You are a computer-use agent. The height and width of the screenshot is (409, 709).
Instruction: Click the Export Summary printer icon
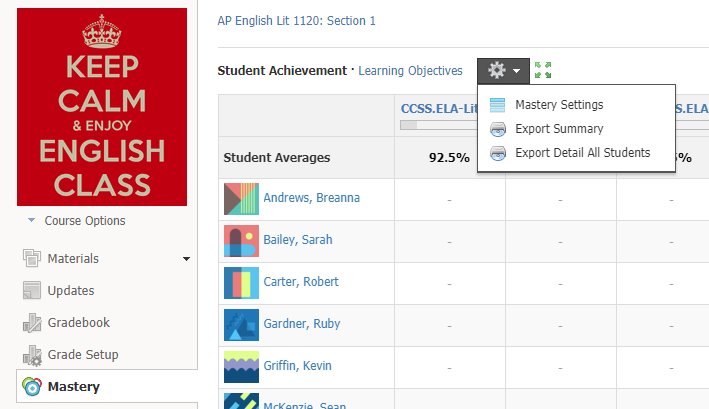click(498, 129)
